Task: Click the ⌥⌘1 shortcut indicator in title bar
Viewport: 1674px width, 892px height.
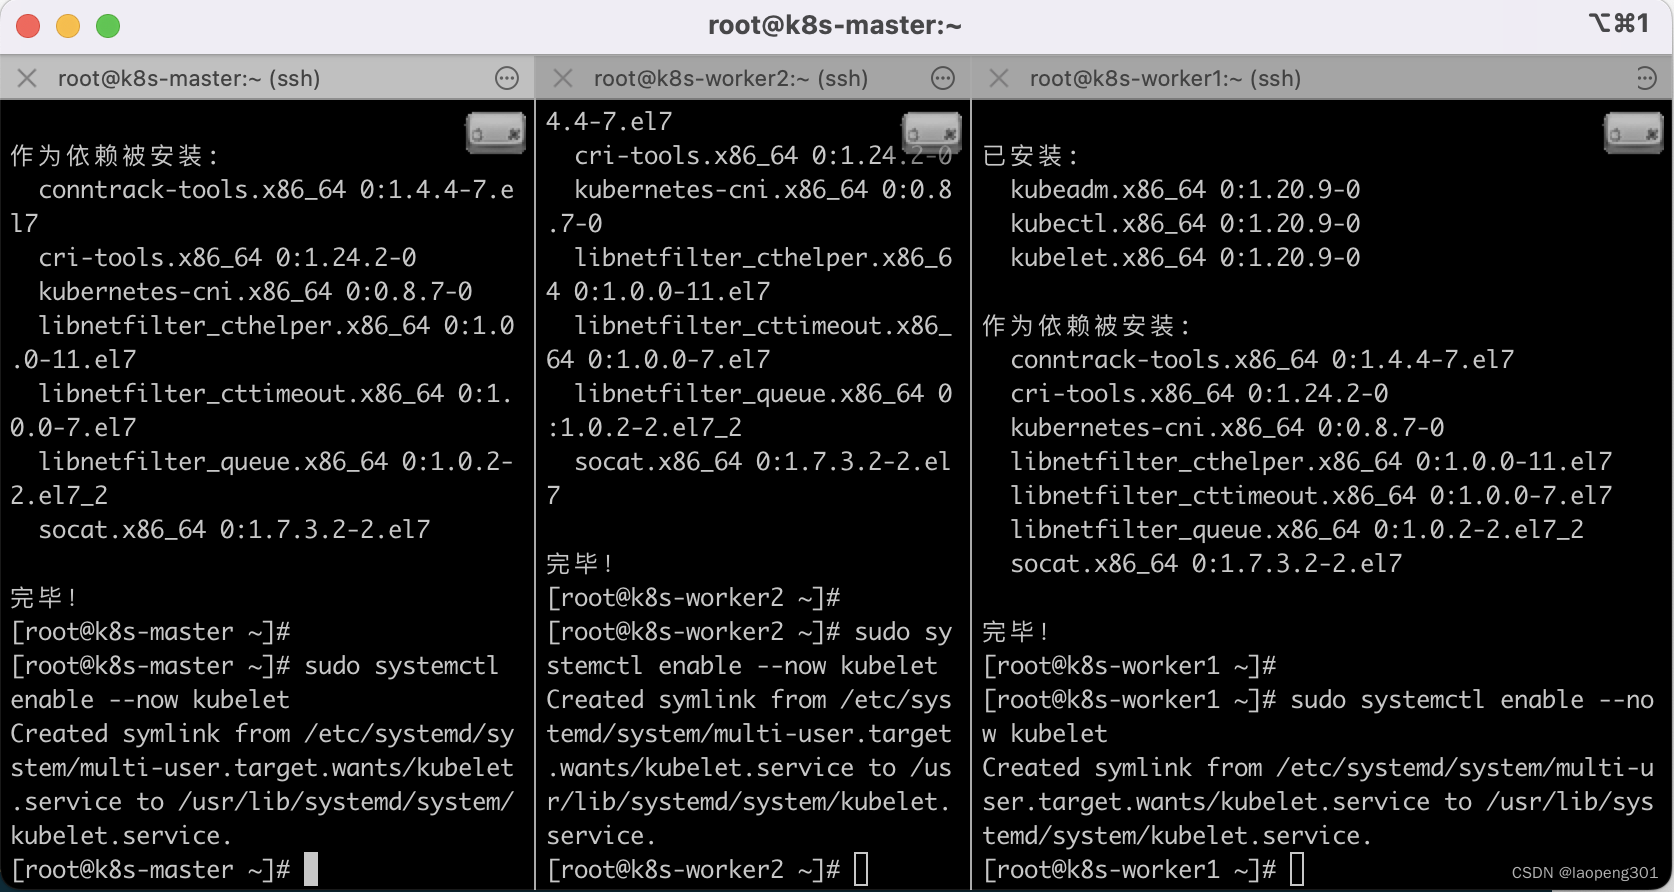Action: pos(1619,23)
